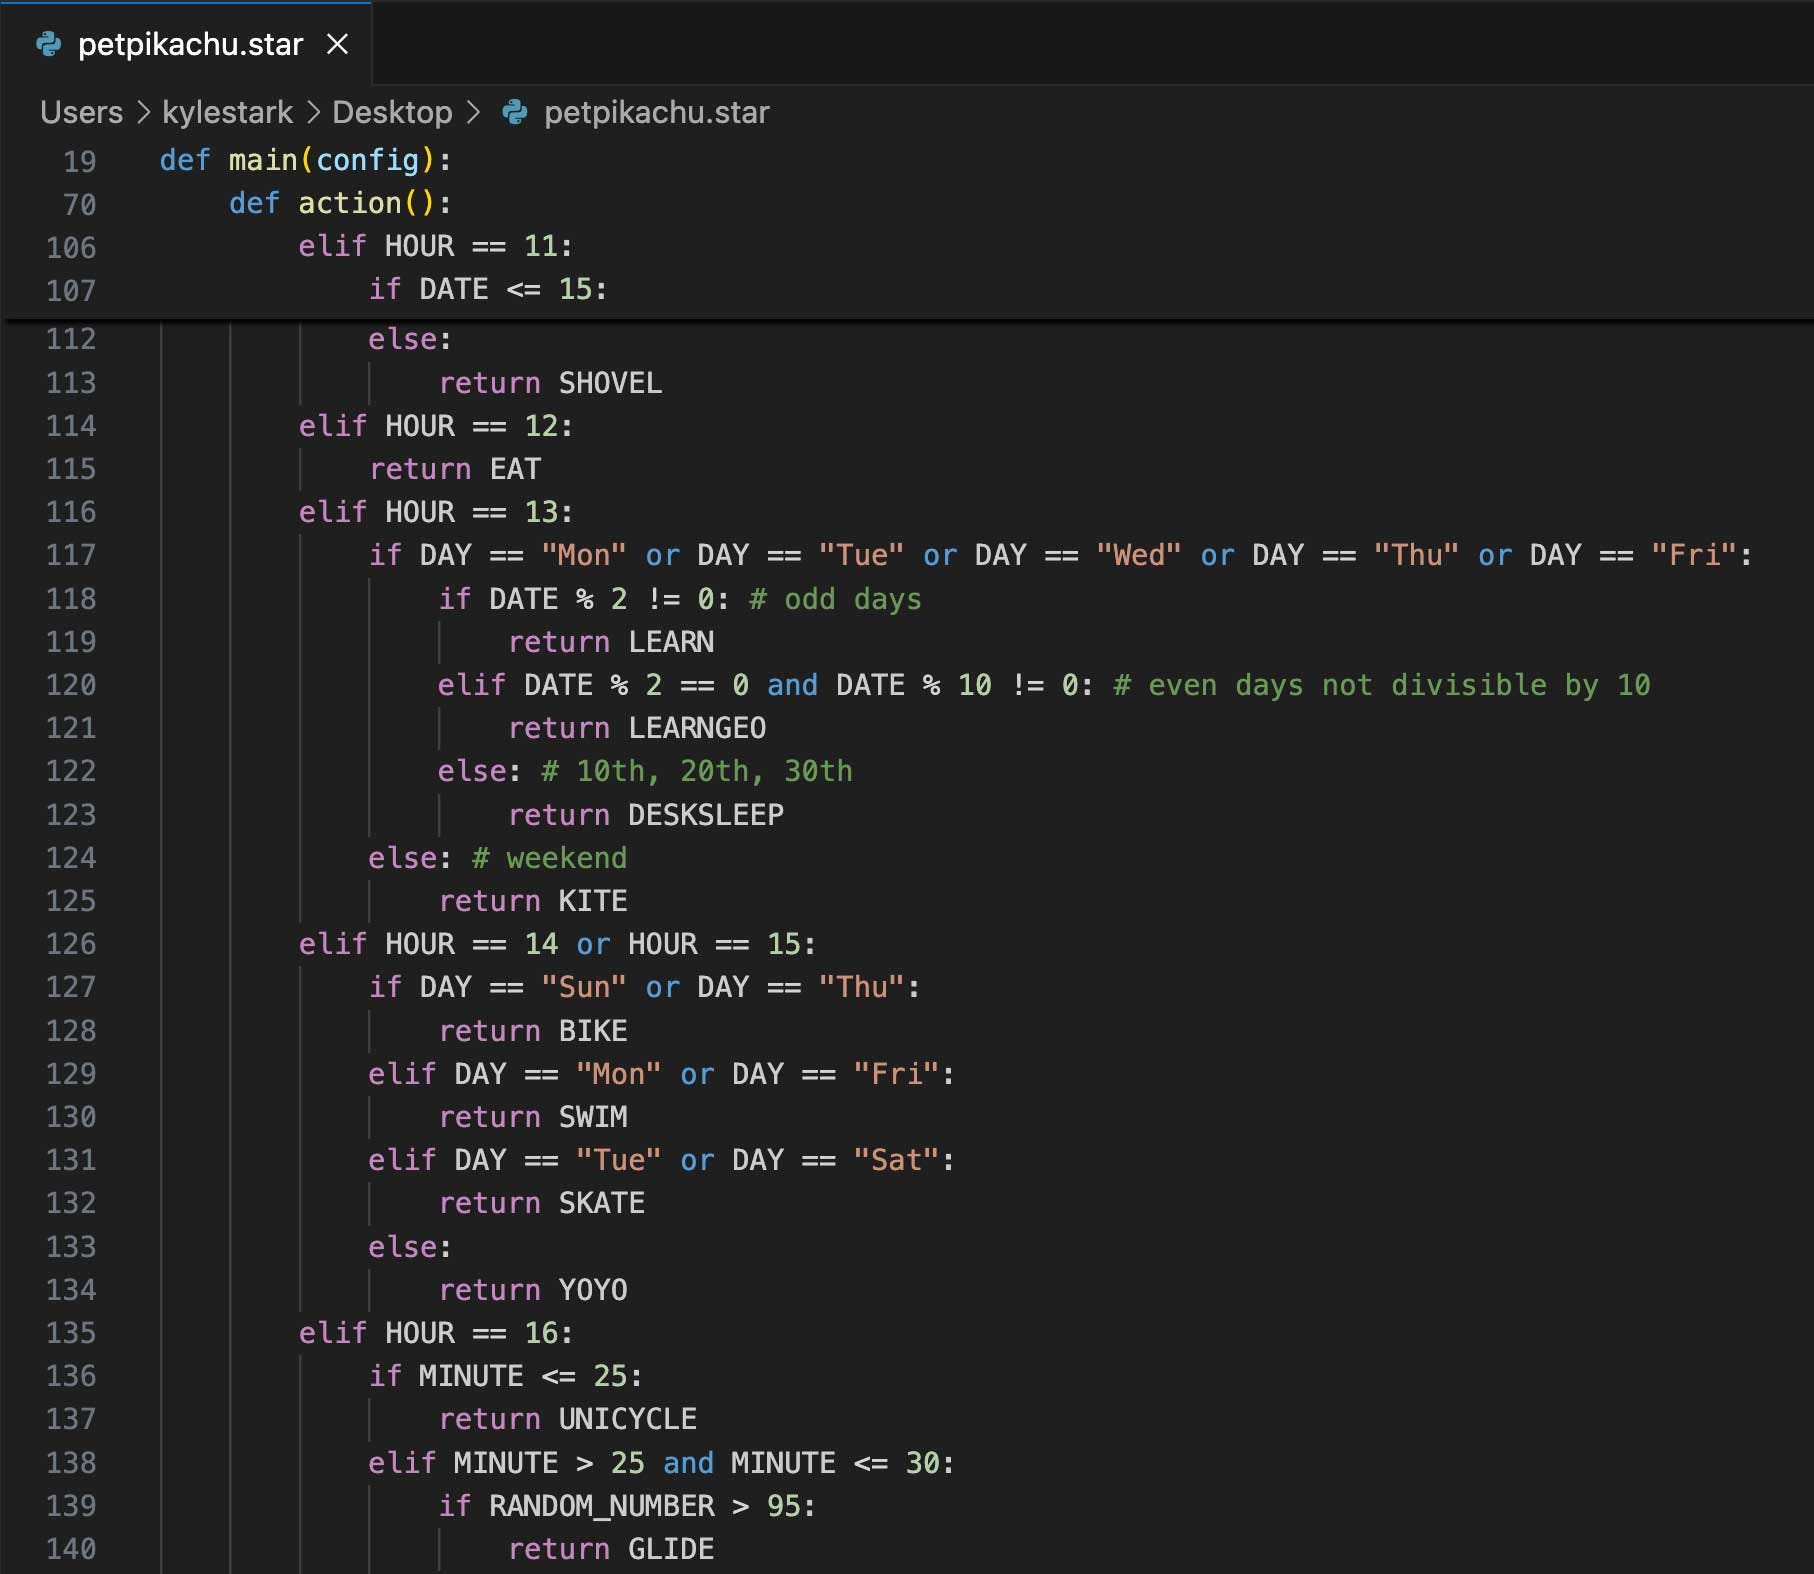Click line number 140 in the gutter
Image resolution: width=1814 pixels, height=1574 pixels.
(71, 1549)
